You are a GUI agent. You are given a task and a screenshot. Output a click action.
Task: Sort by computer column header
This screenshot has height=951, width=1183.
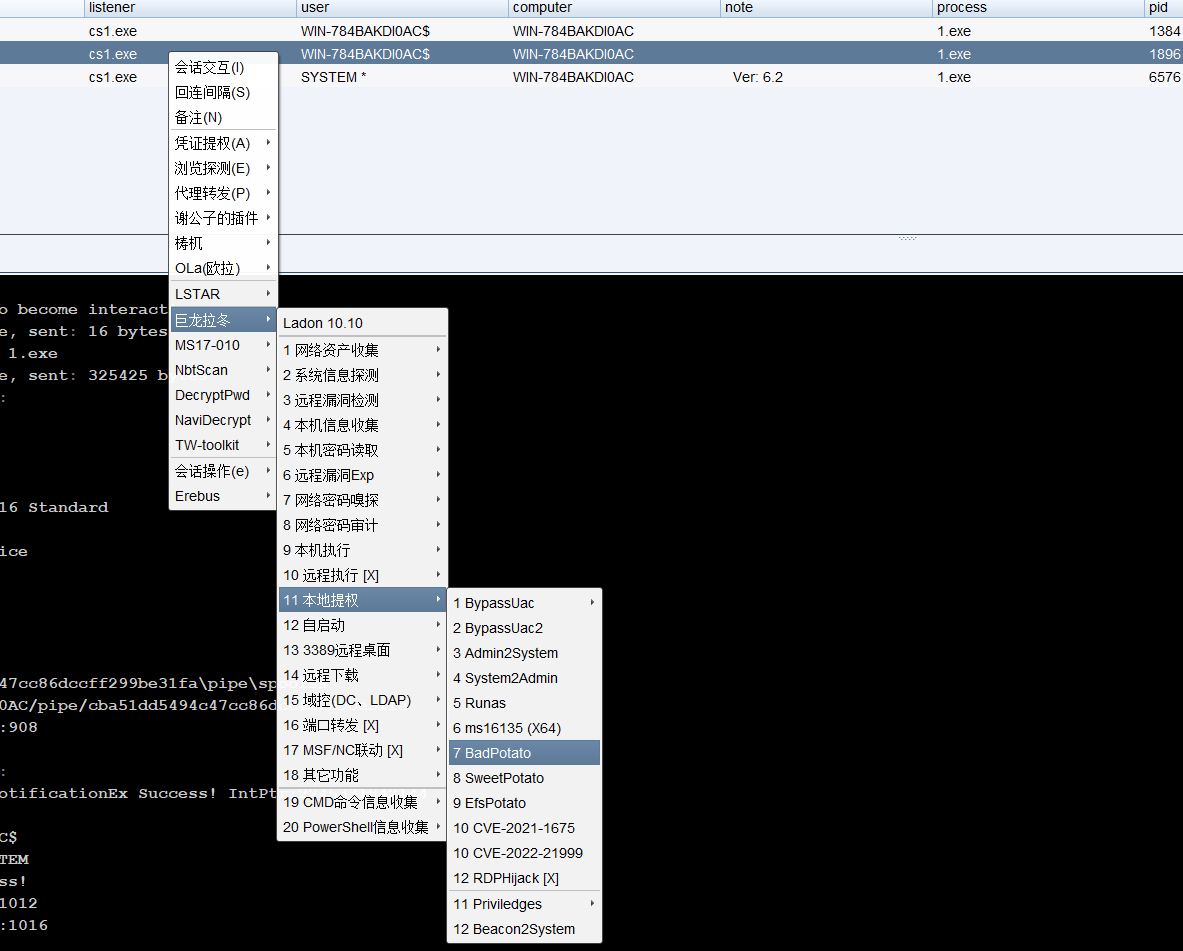click(x=614, y=8)
